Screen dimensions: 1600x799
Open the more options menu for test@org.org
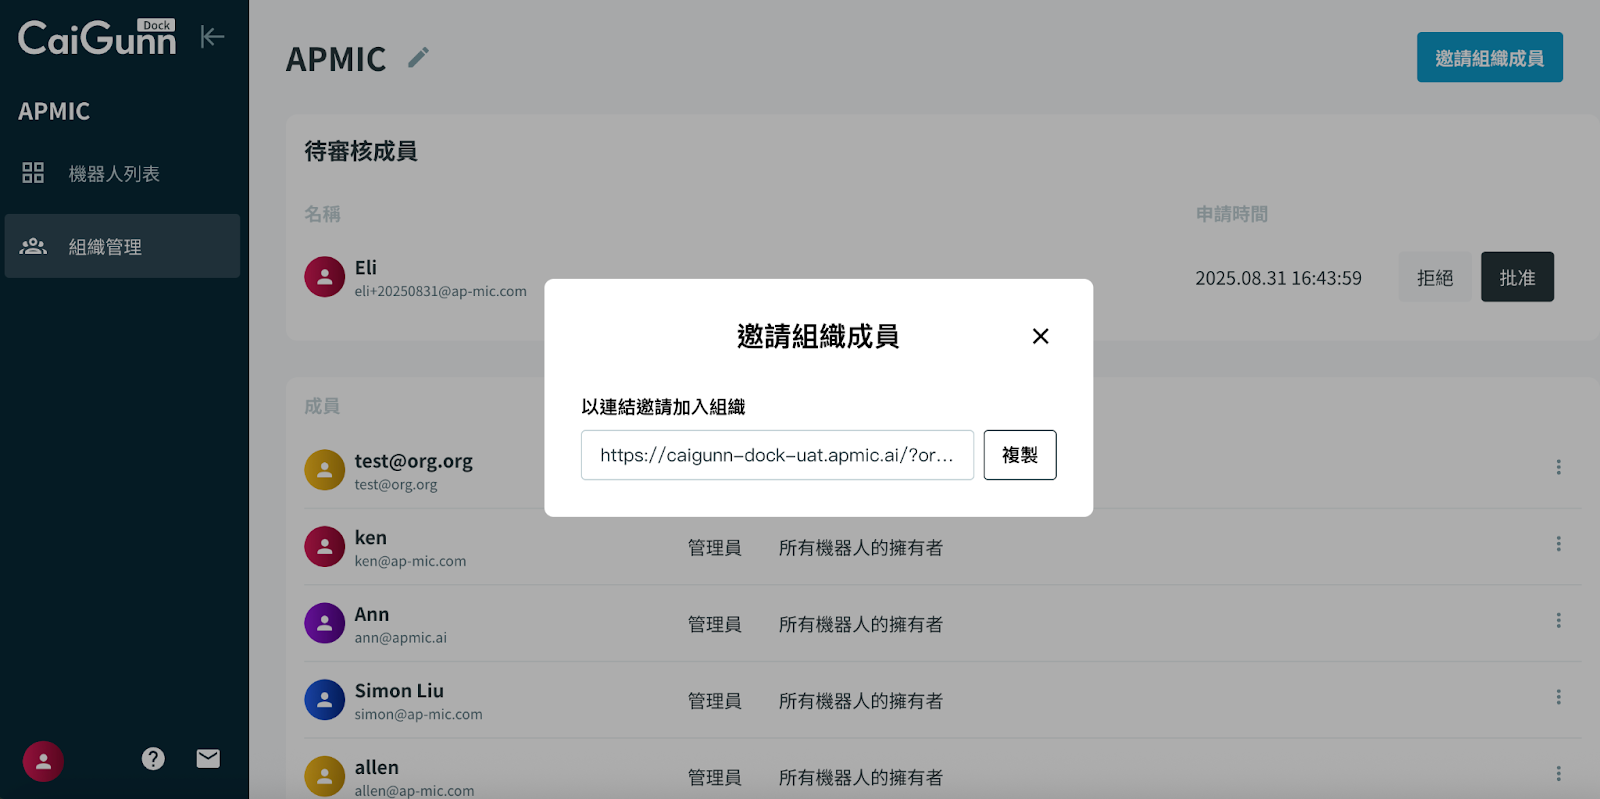coord(1558,467)
